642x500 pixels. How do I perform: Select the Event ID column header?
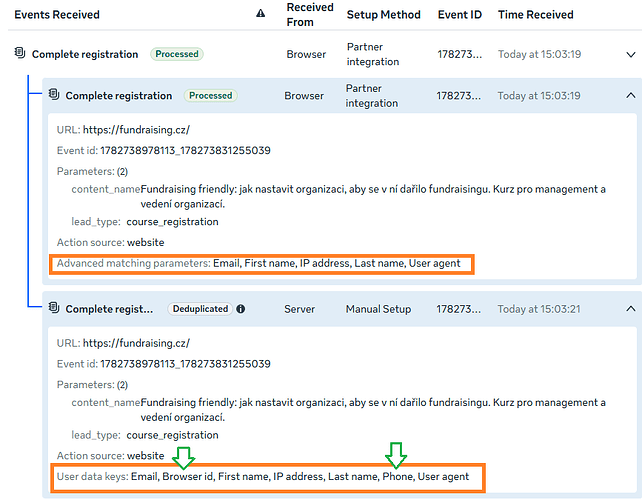tap(460, 15)
